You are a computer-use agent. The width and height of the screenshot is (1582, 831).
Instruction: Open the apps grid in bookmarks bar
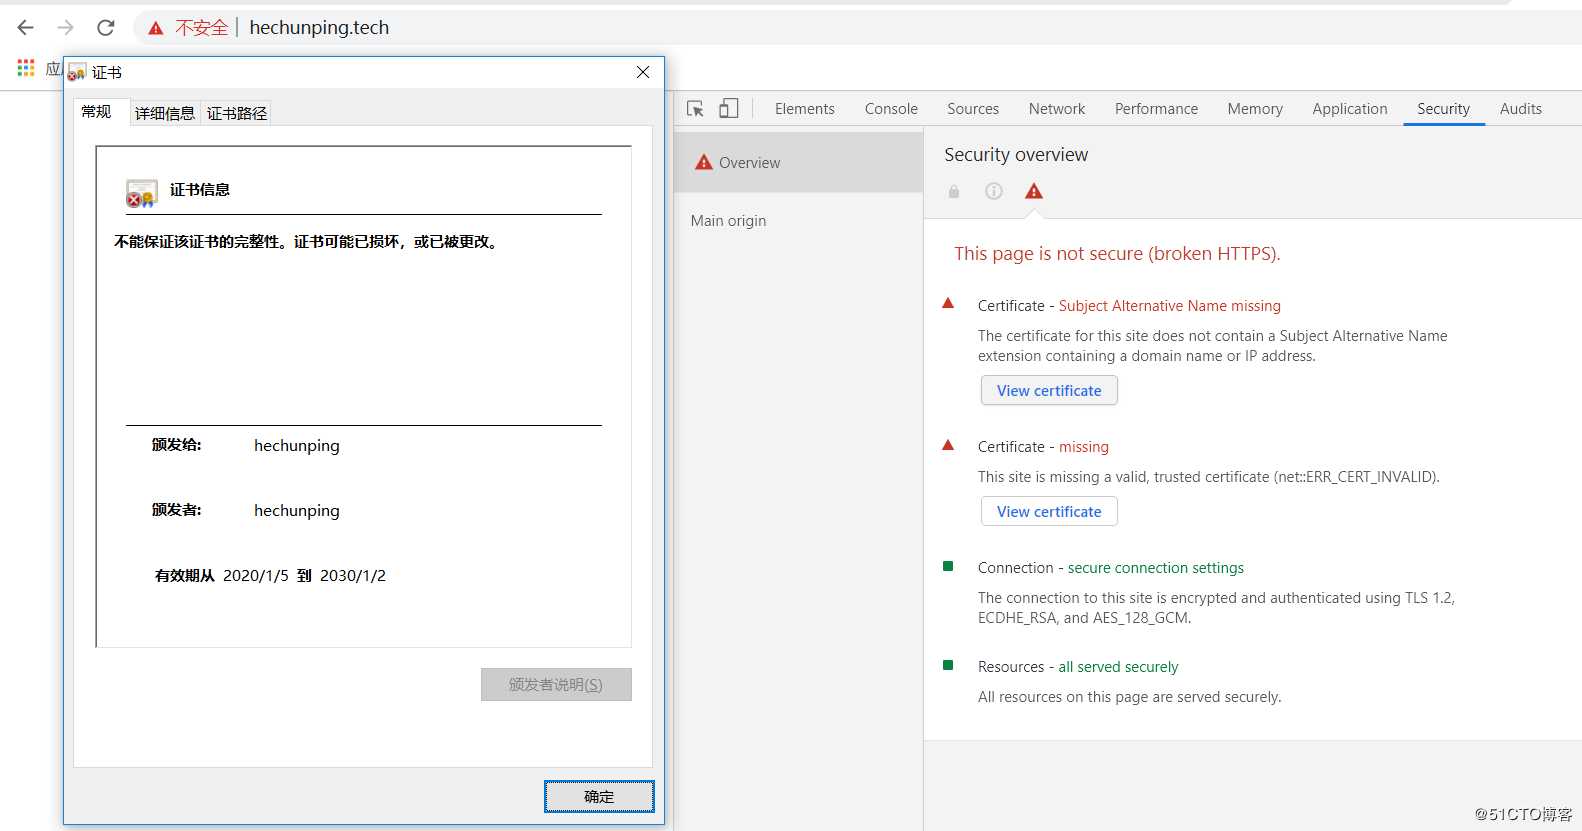(x=26, y=68)
